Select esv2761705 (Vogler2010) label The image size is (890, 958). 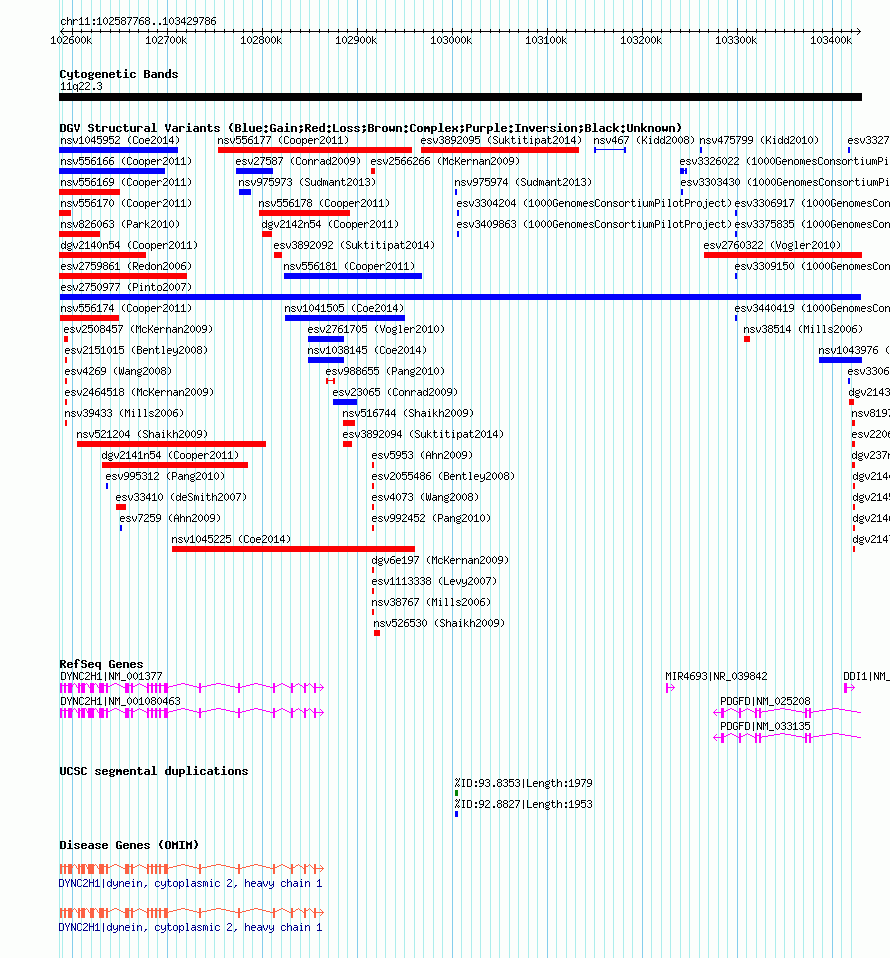[376, 329]
